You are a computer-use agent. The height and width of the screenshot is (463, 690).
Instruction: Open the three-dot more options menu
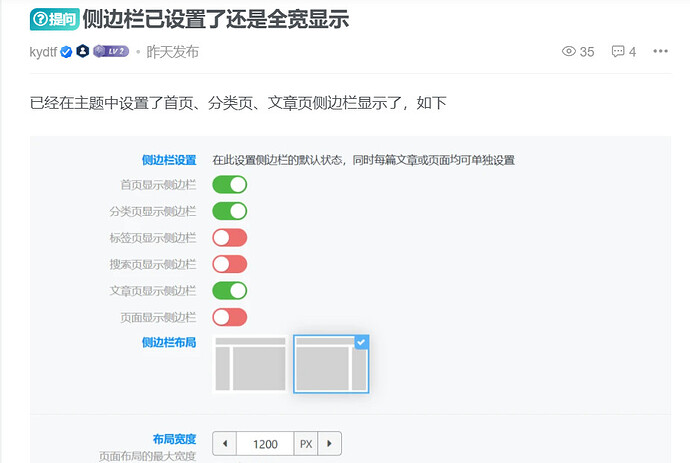[x=660, y=52]
